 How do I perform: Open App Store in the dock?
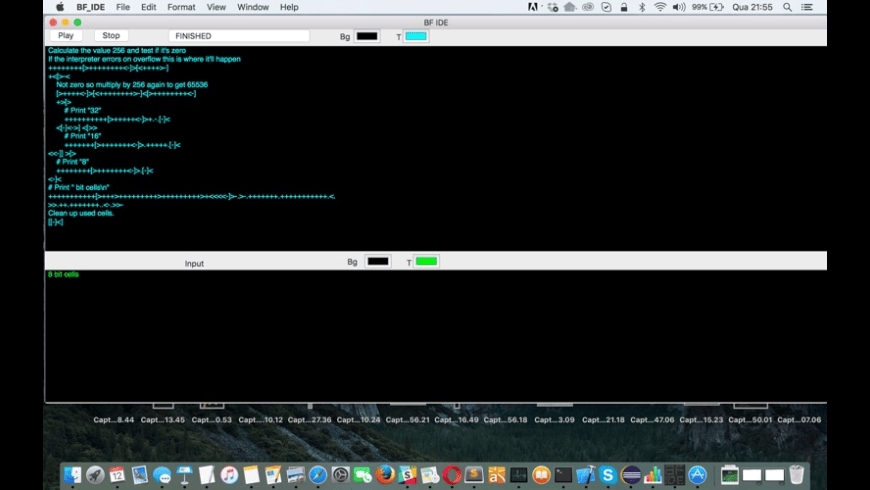(697, 475)
